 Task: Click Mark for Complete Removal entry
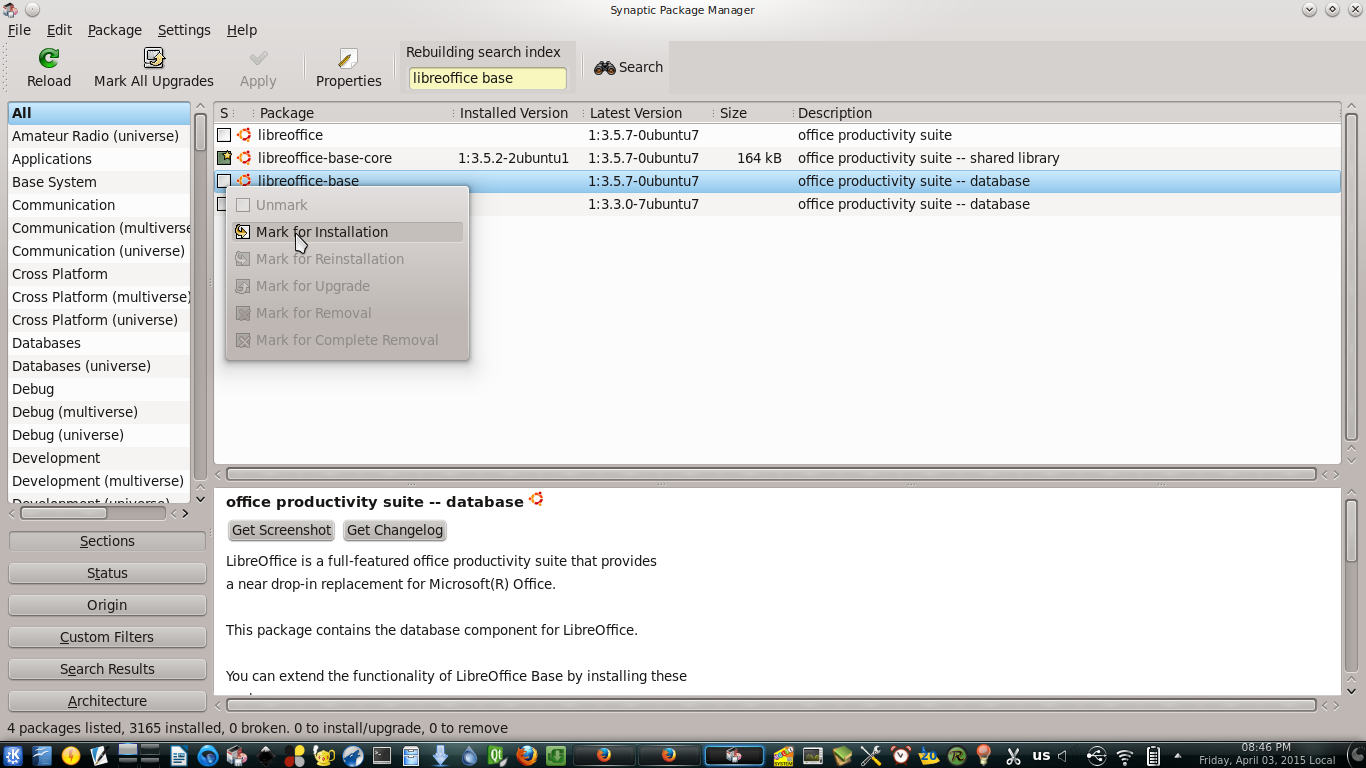[x=347, y=340]
